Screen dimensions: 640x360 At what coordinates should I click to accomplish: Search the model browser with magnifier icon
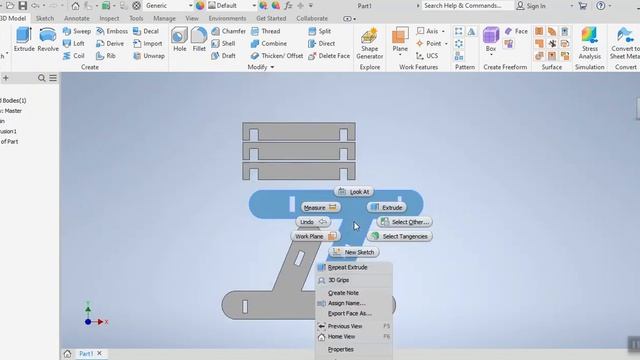click(x=42, y=78)
